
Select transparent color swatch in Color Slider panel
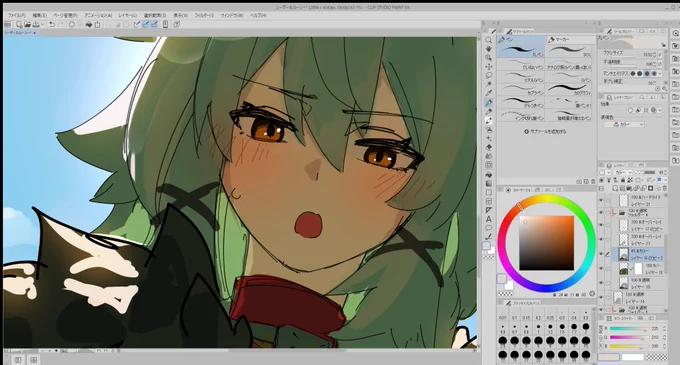657,357
